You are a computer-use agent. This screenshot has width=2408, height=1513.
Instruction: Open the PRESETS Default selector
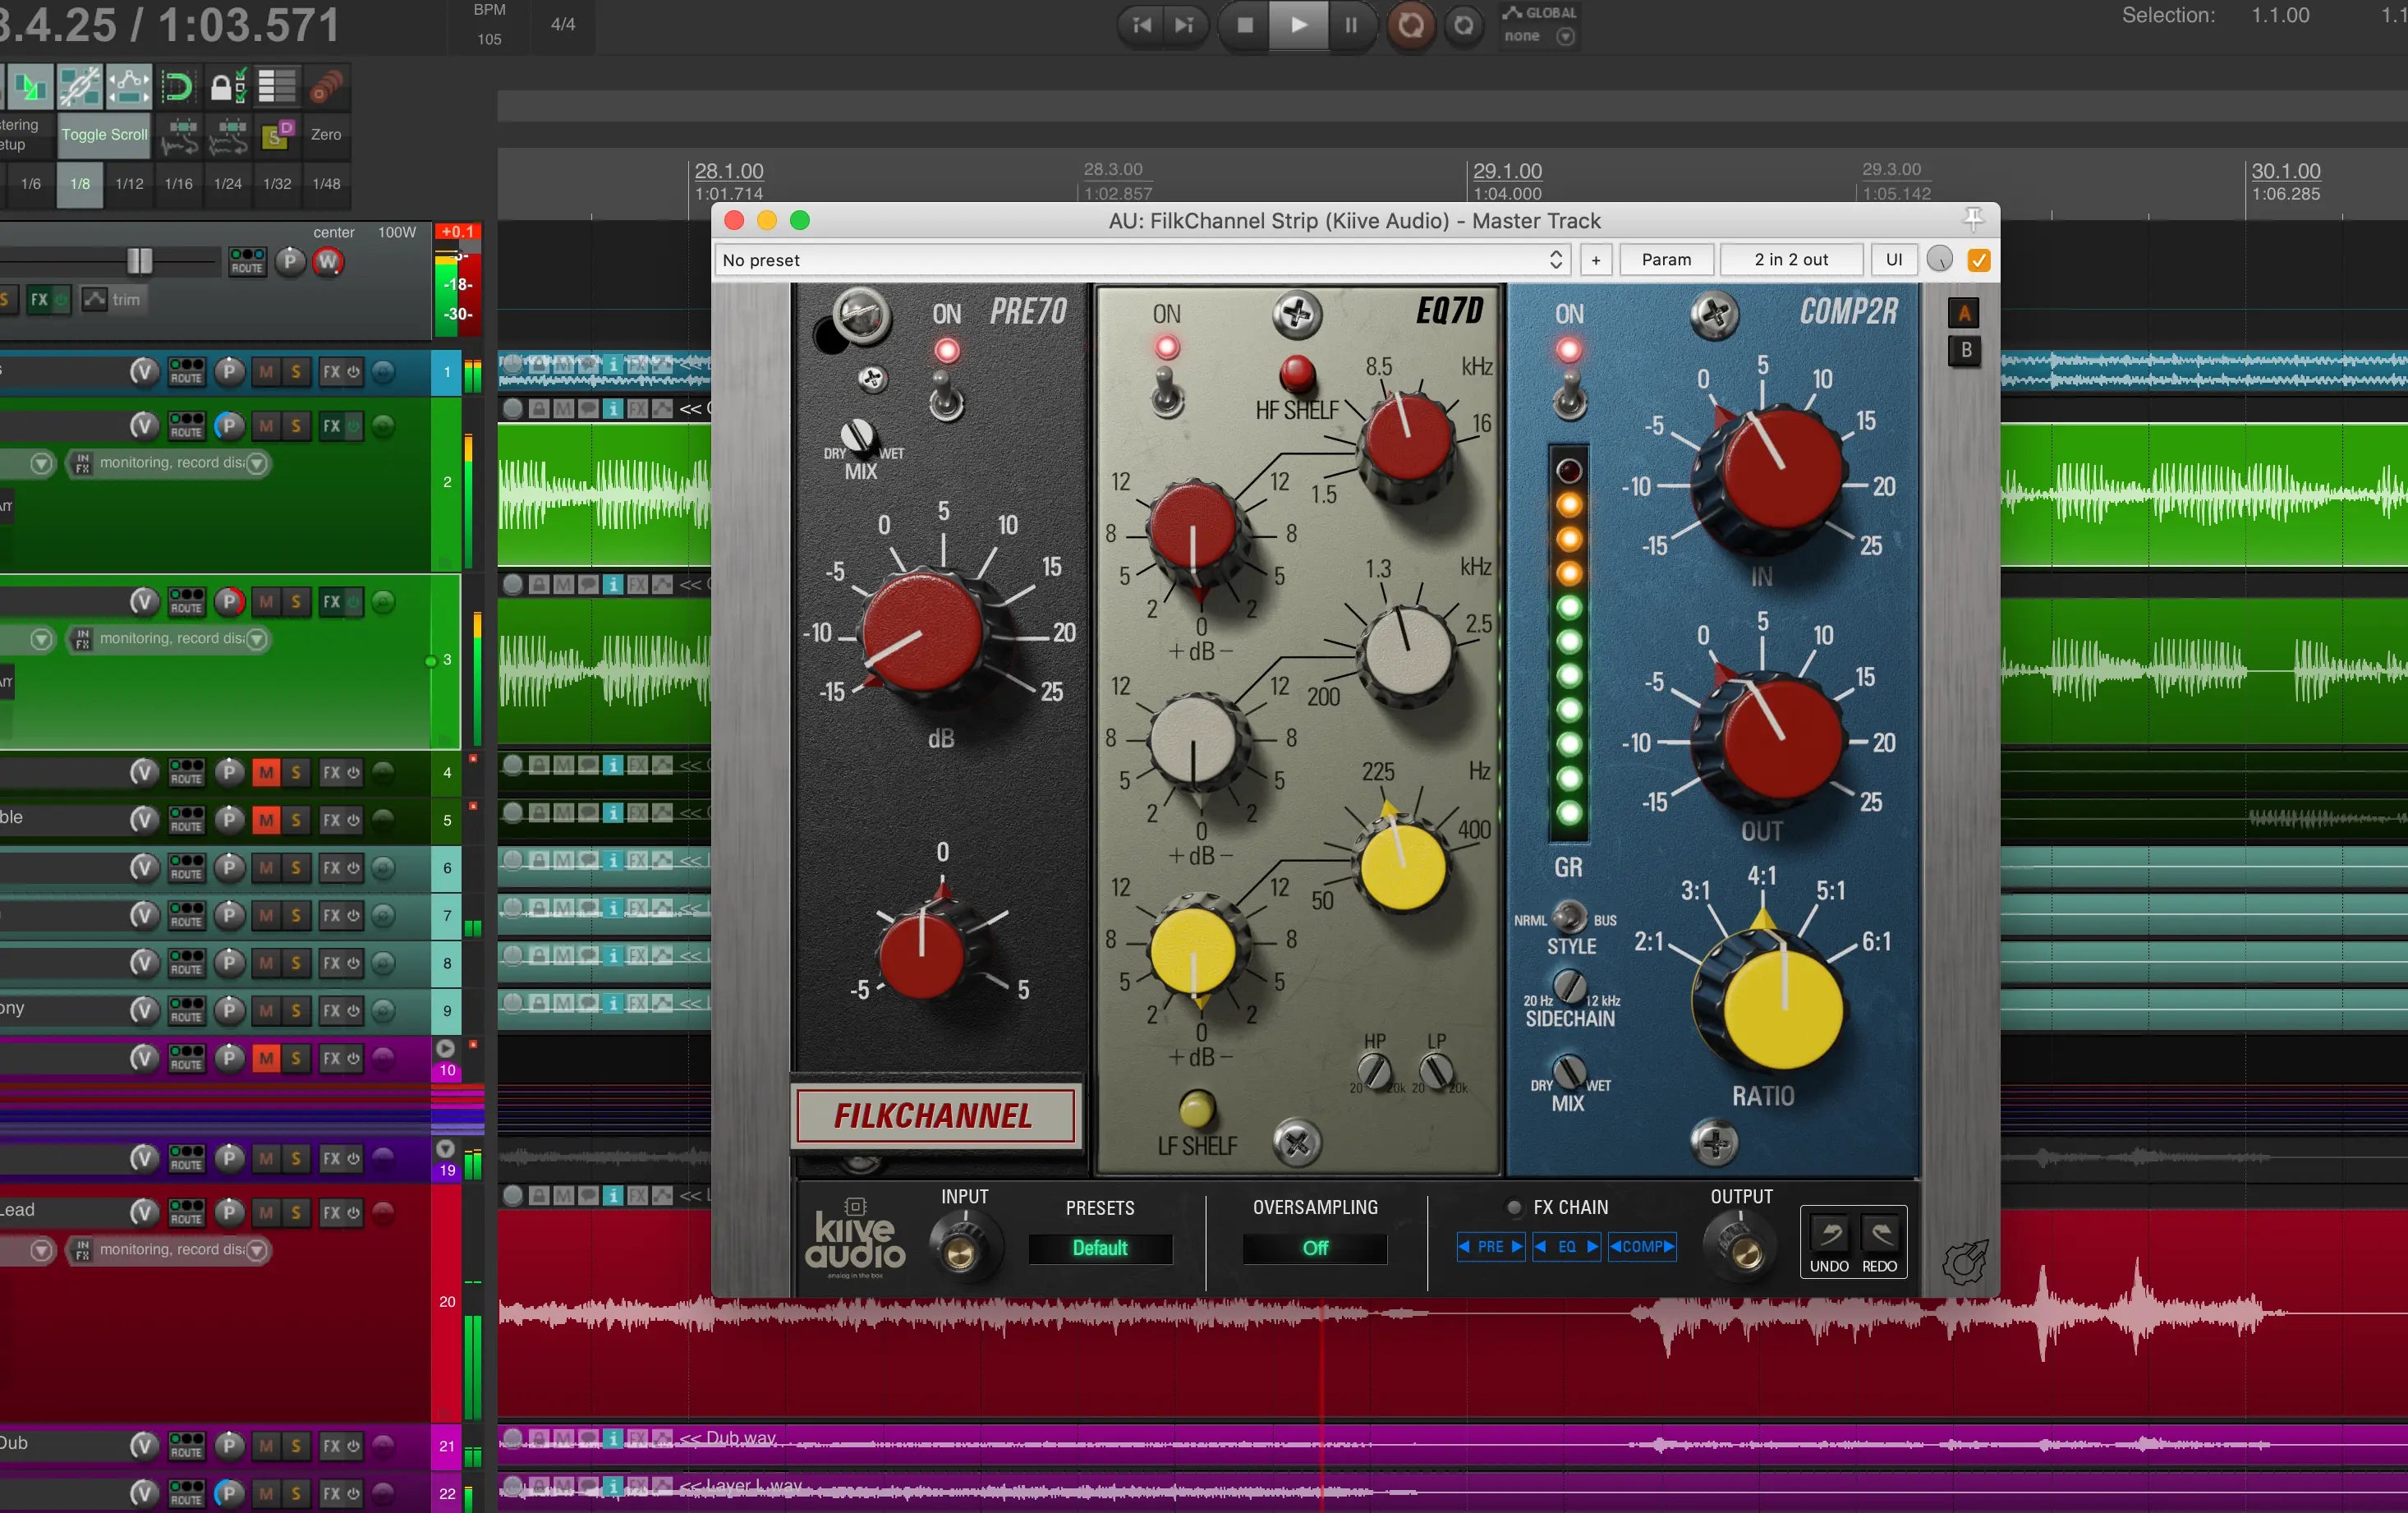click(x=1100, y=1248)
